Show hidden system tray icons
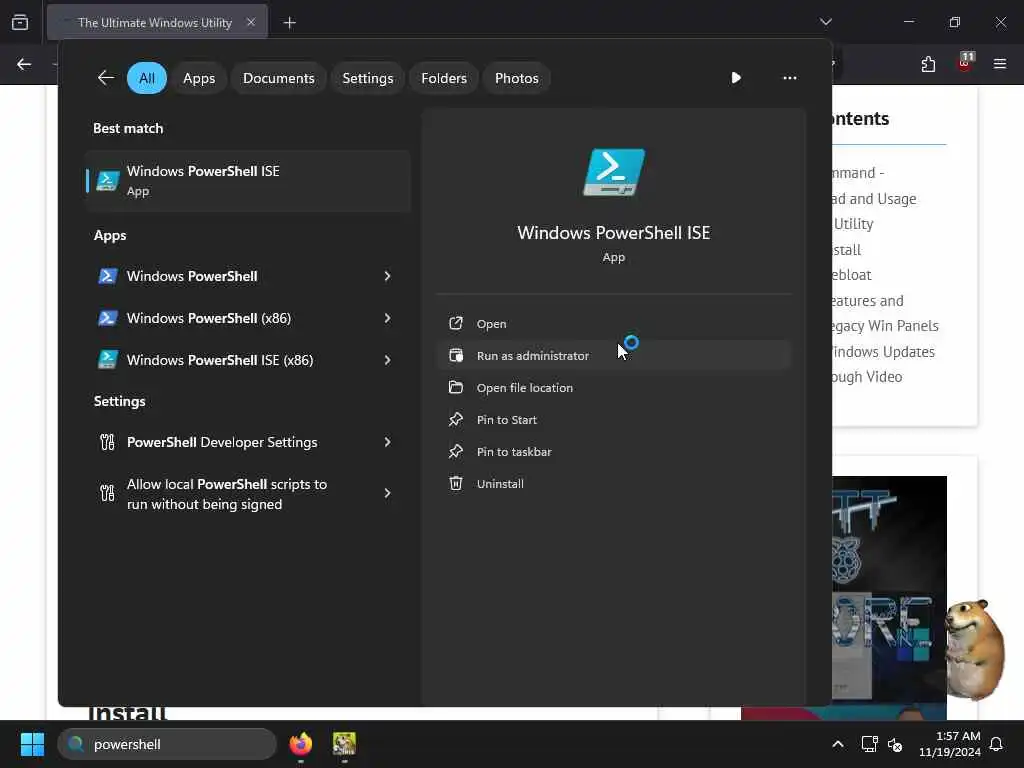Screen dimensions: 1024x768 pos(838,744)
